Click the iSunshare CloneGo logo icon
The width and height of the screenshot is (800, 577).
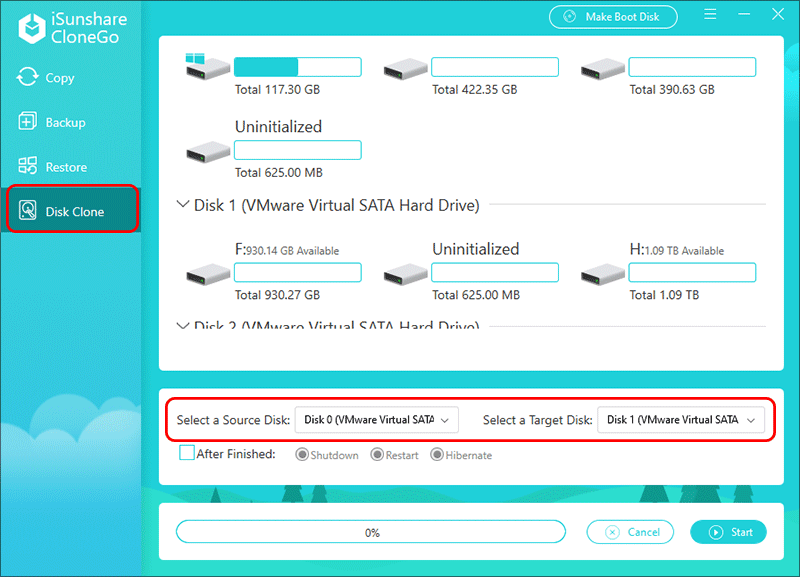pyautogui.click(x=32, y=28)
